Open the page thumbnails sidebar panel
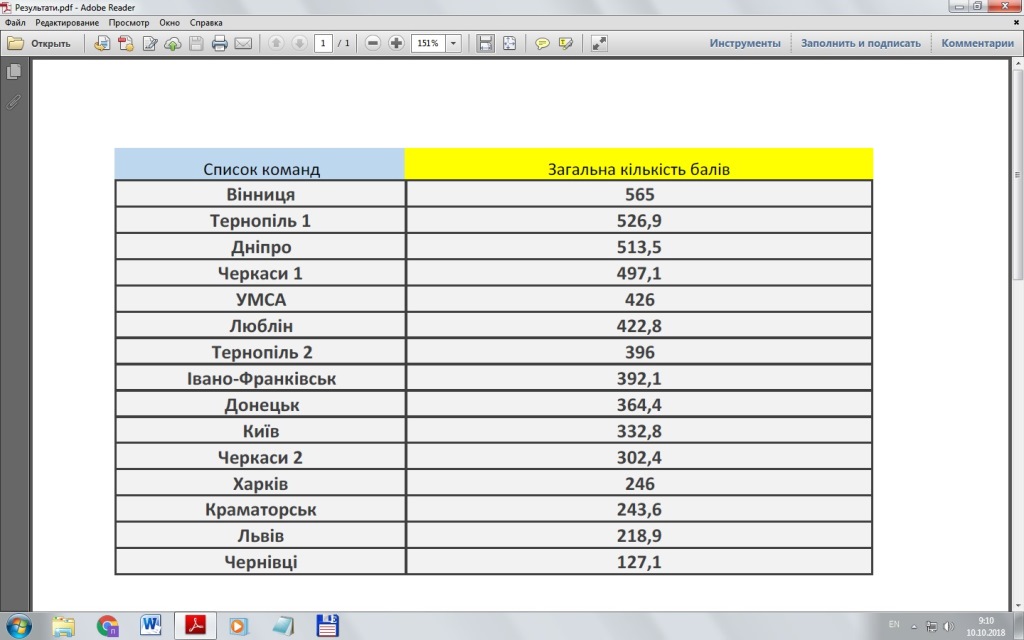The height and width of the screenshot is (640, 1024). pos(14,72)
